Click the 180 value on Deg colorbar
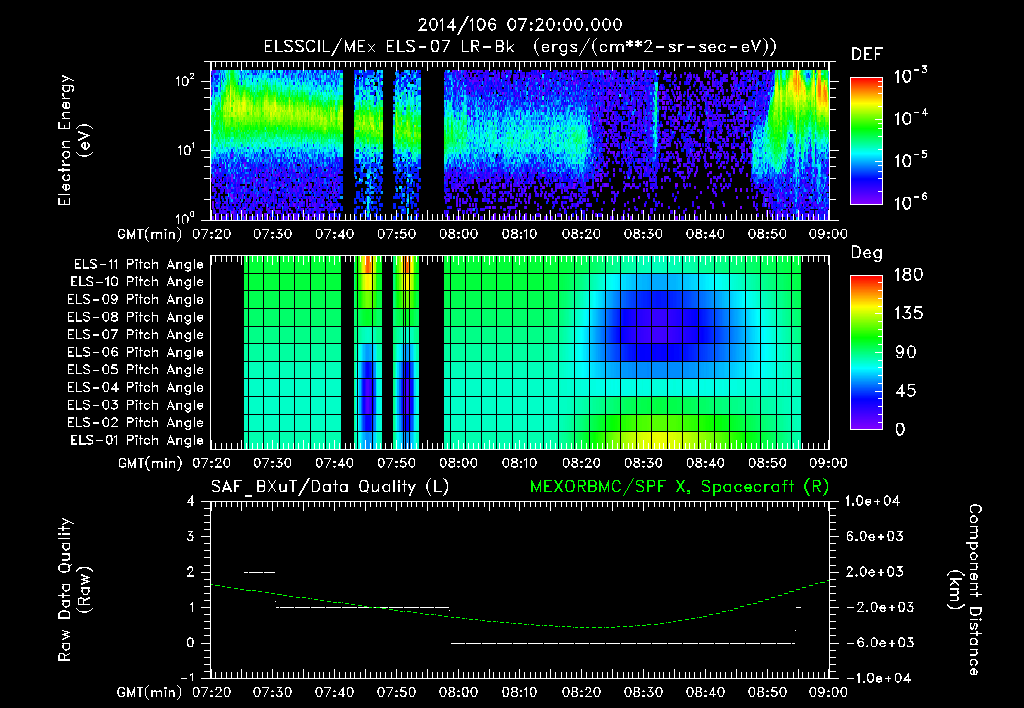 click(x=908, y=275)
